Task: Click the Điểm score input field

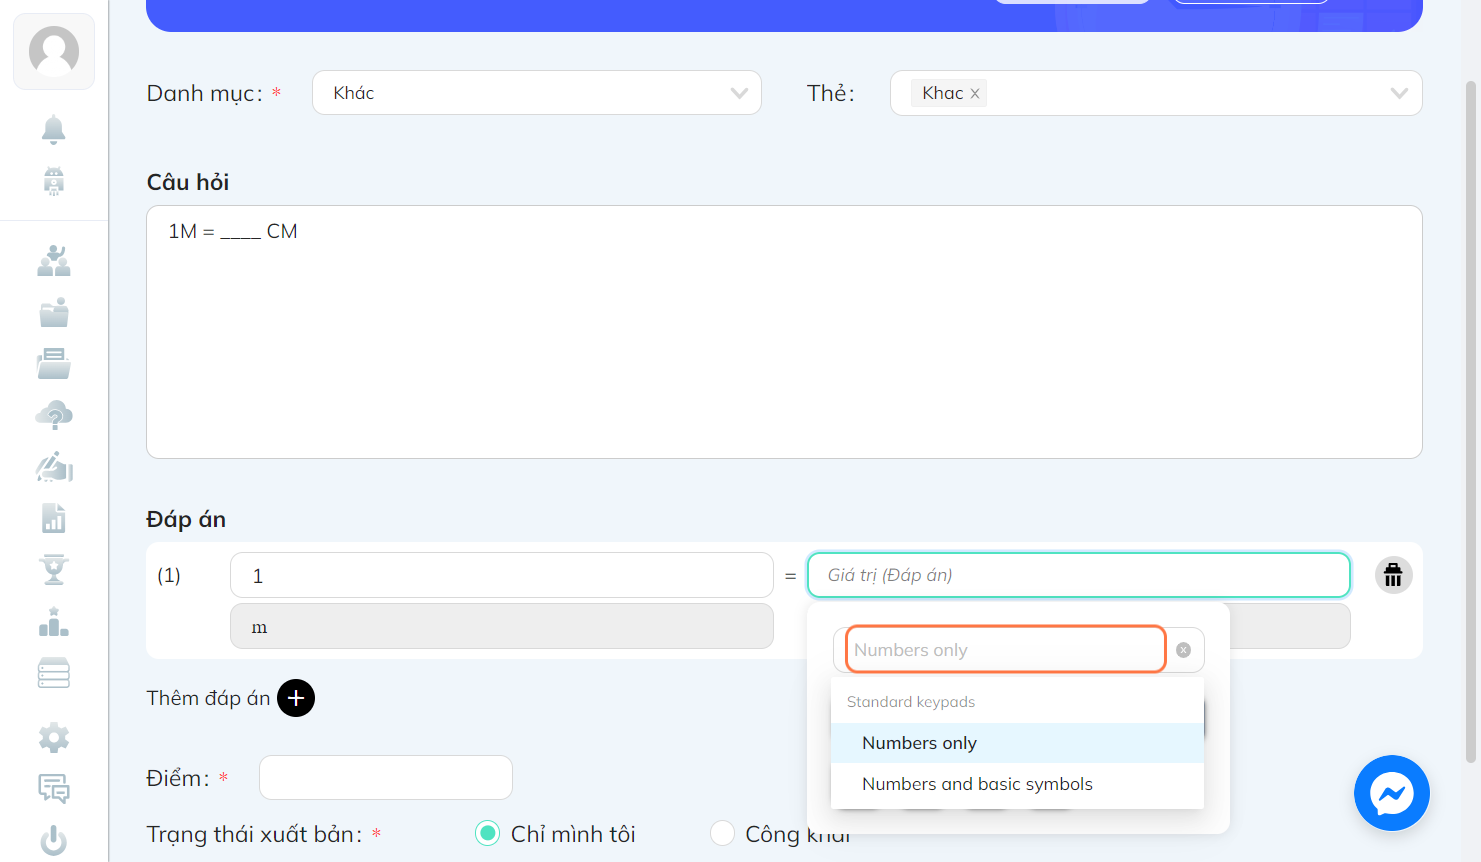Action: 386,777
